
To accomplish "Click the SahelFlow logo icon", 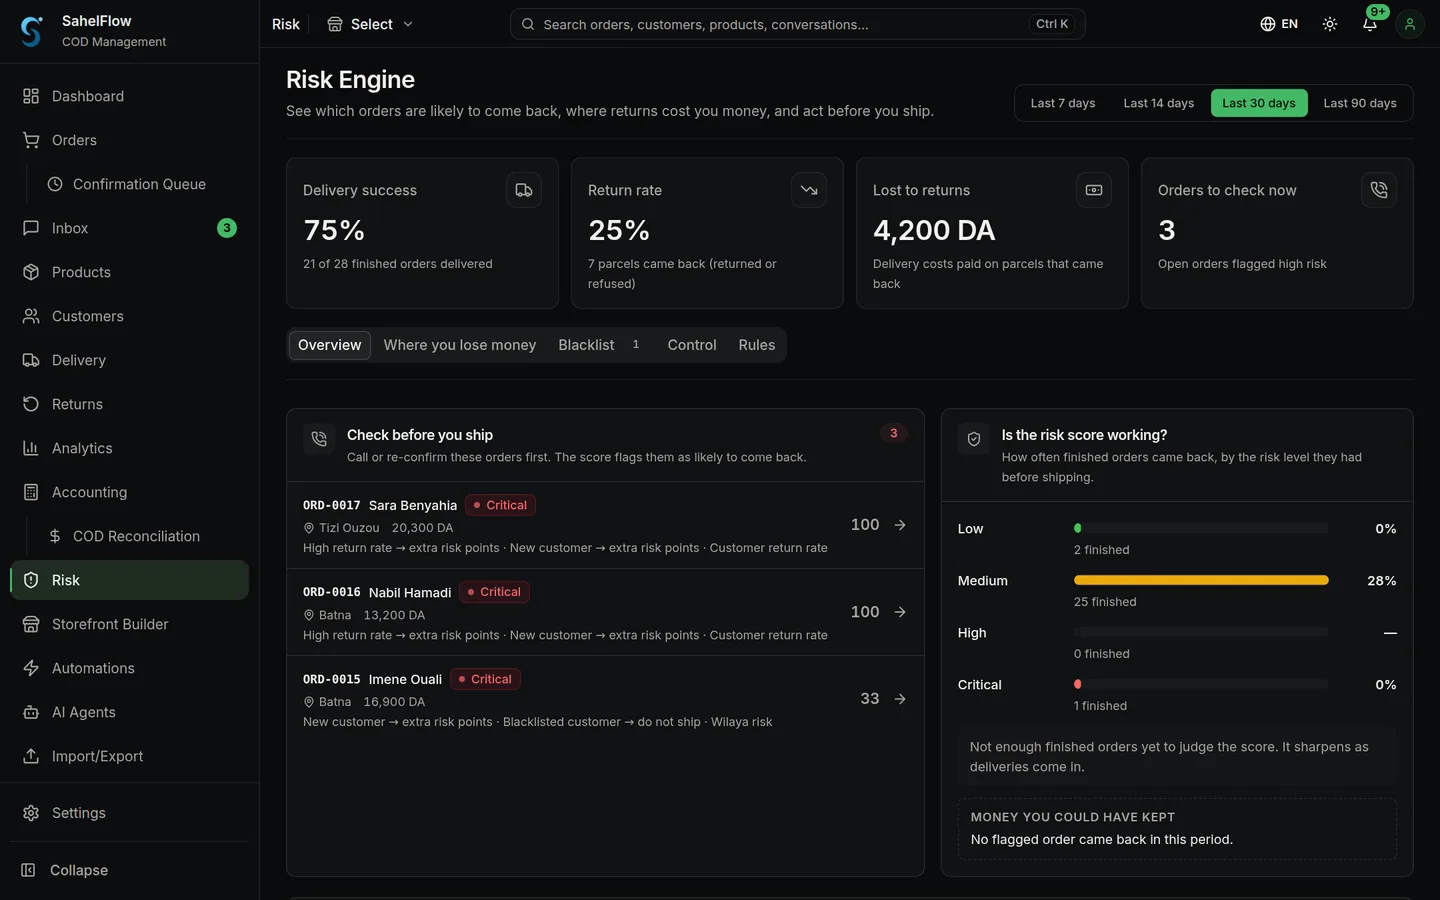I will (x=32, y=31).
